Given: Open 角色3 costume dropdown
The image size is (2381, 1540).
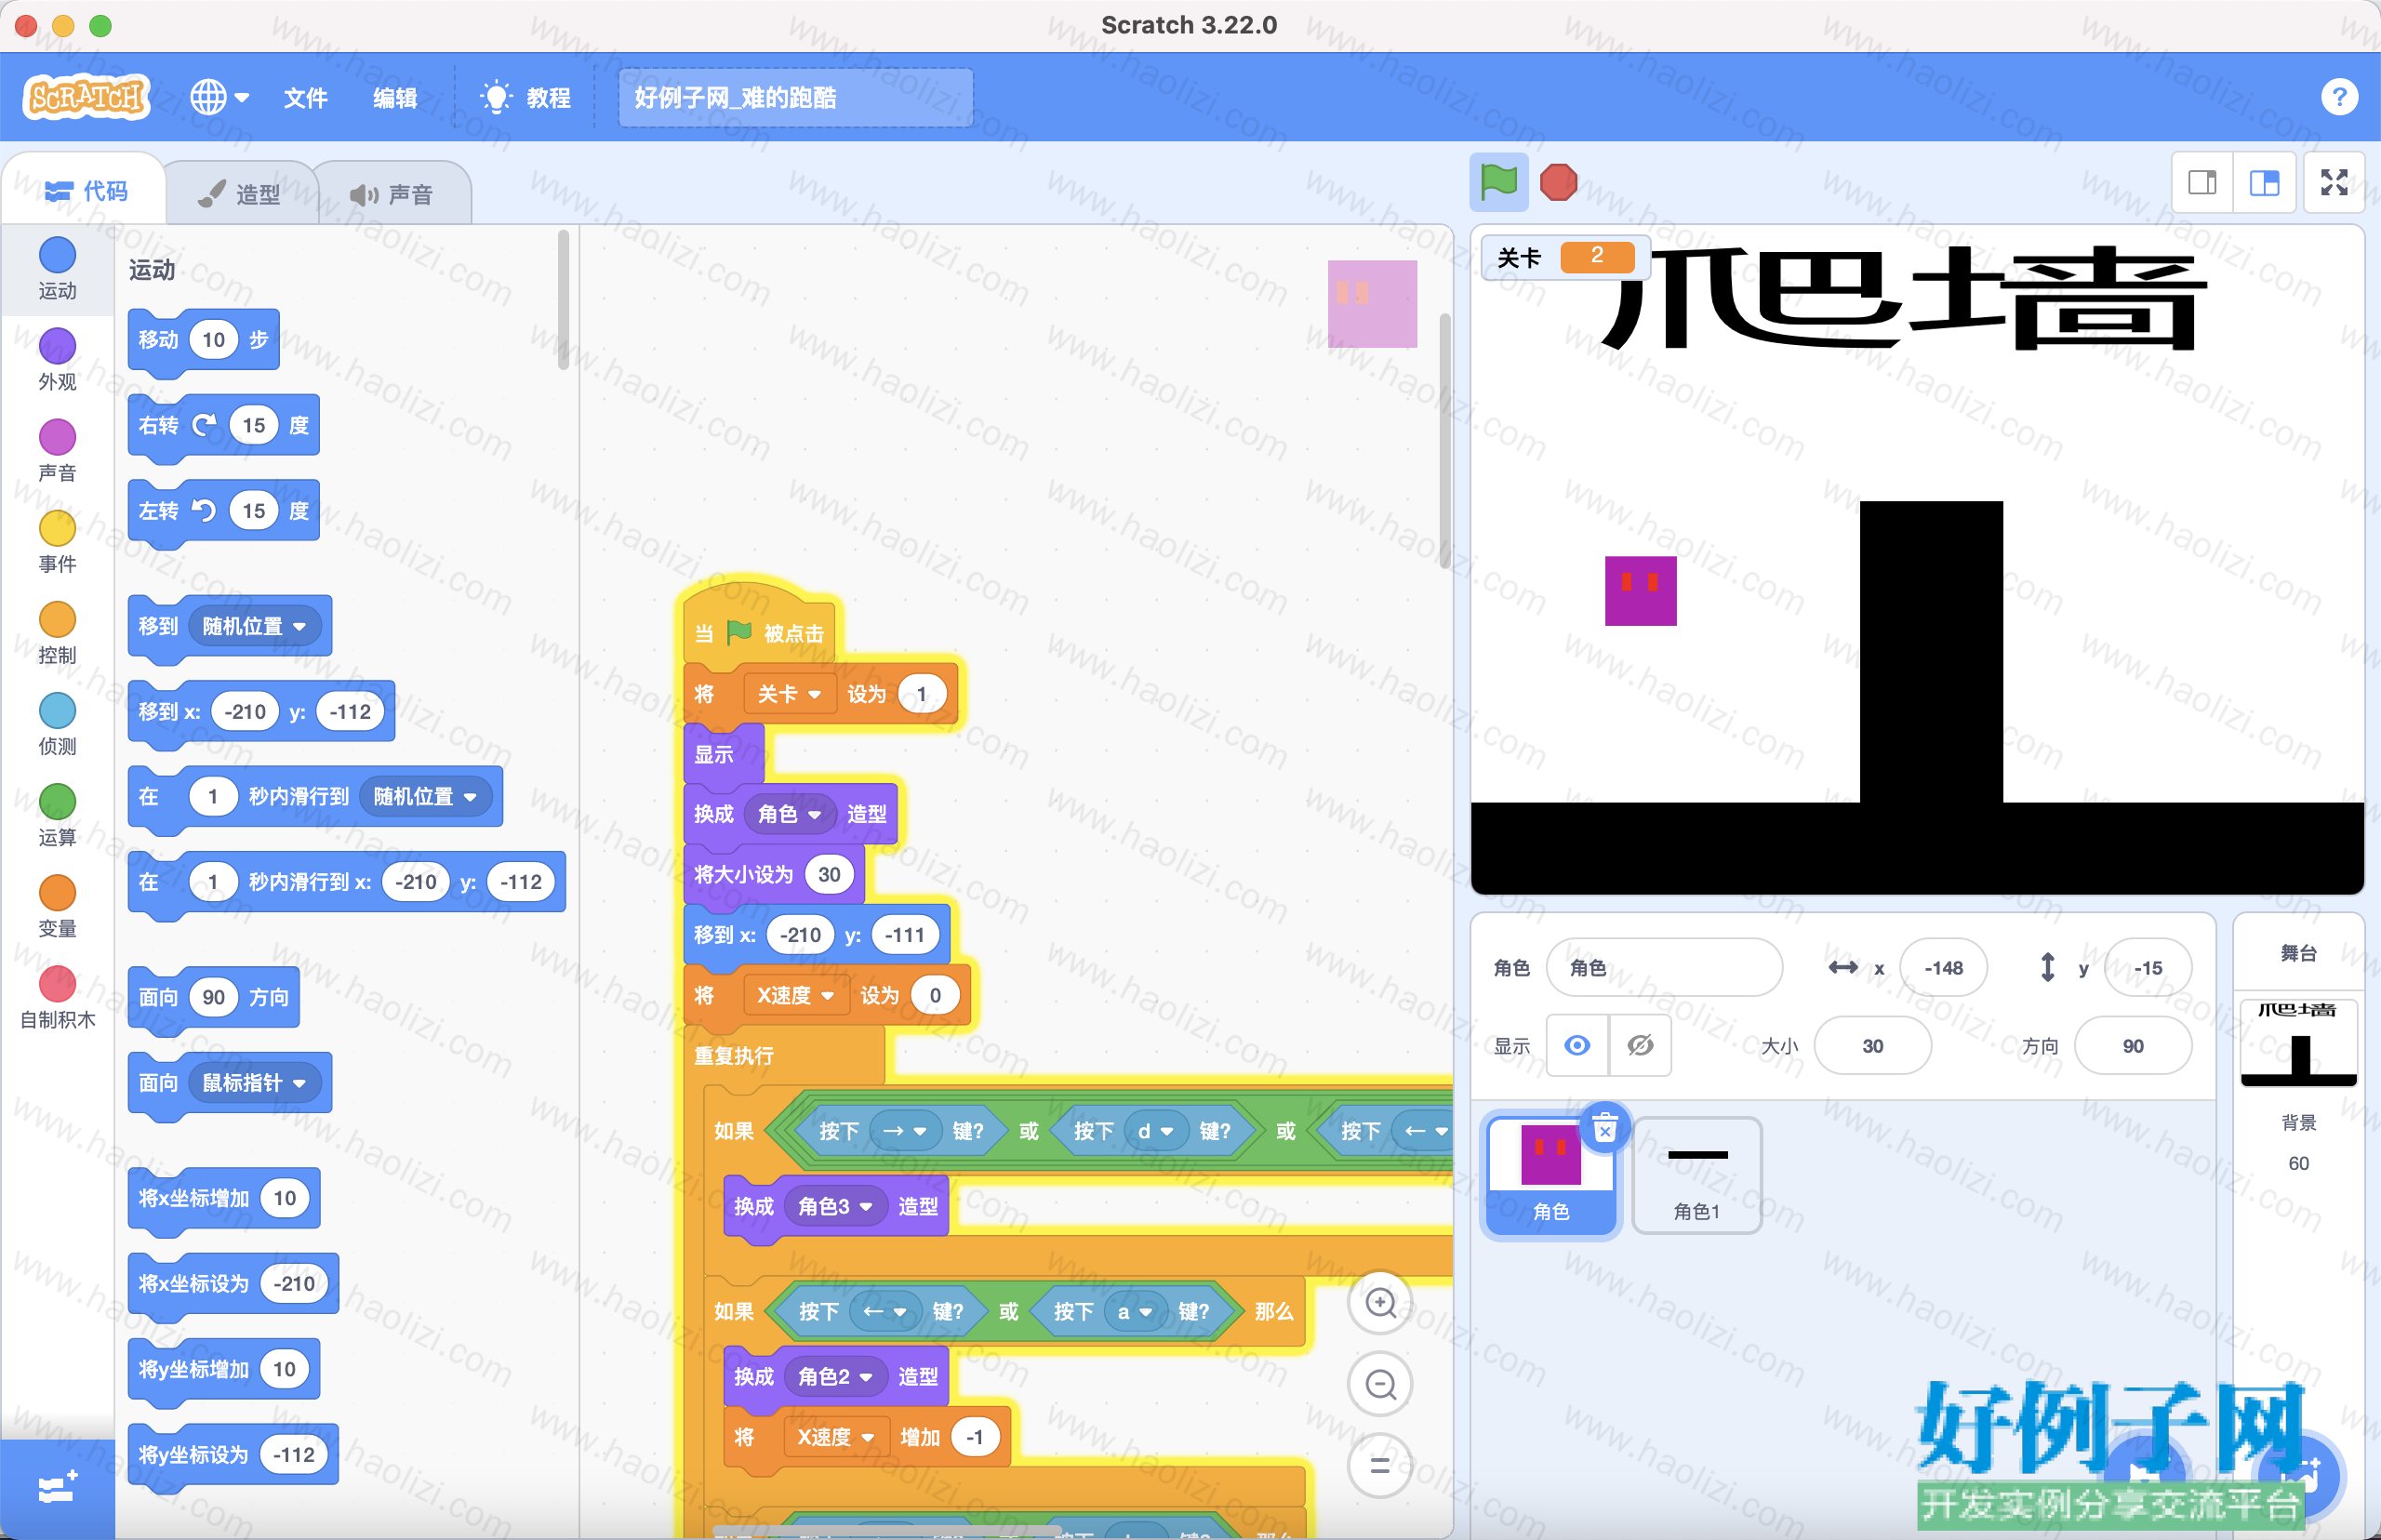Looking at the screenshot, I should click(x=835, y=1206).
